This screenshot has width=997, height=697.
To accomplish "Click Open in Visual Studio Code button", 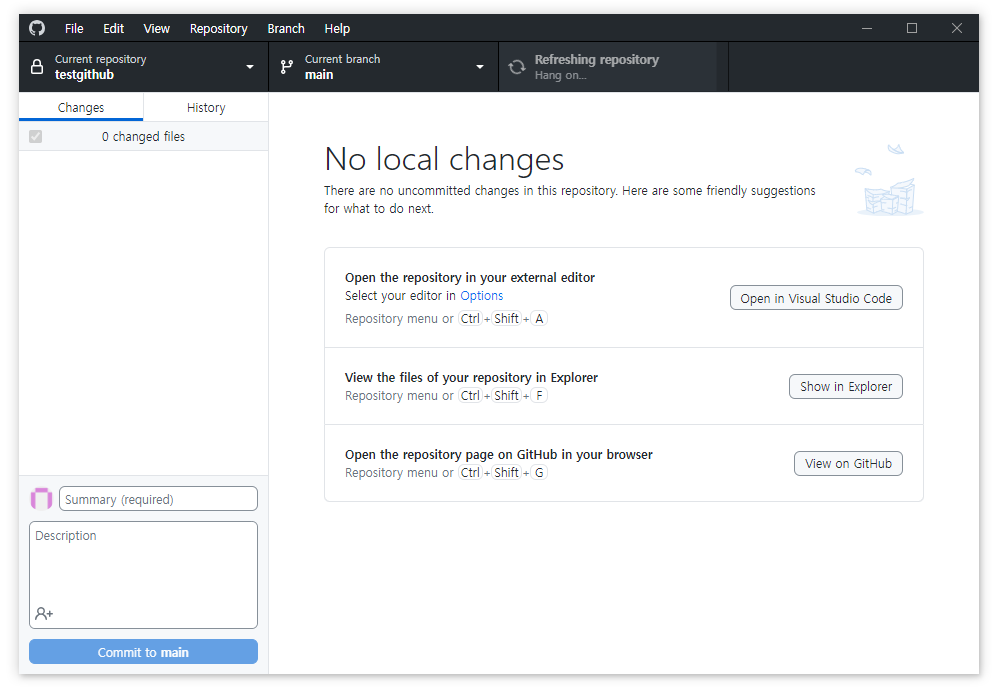I will 816,298.
